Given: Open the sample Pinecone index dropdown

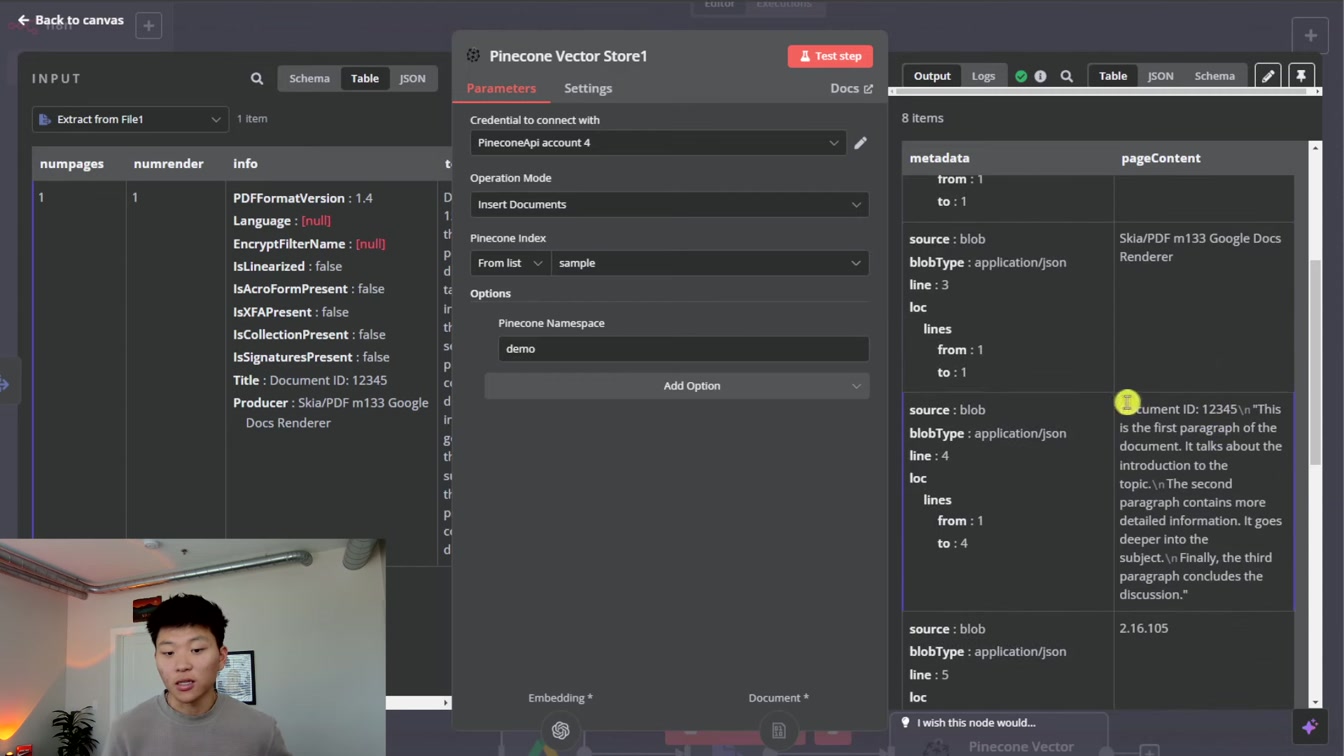Looking at the screenshot, I should (x=710, y=263).
